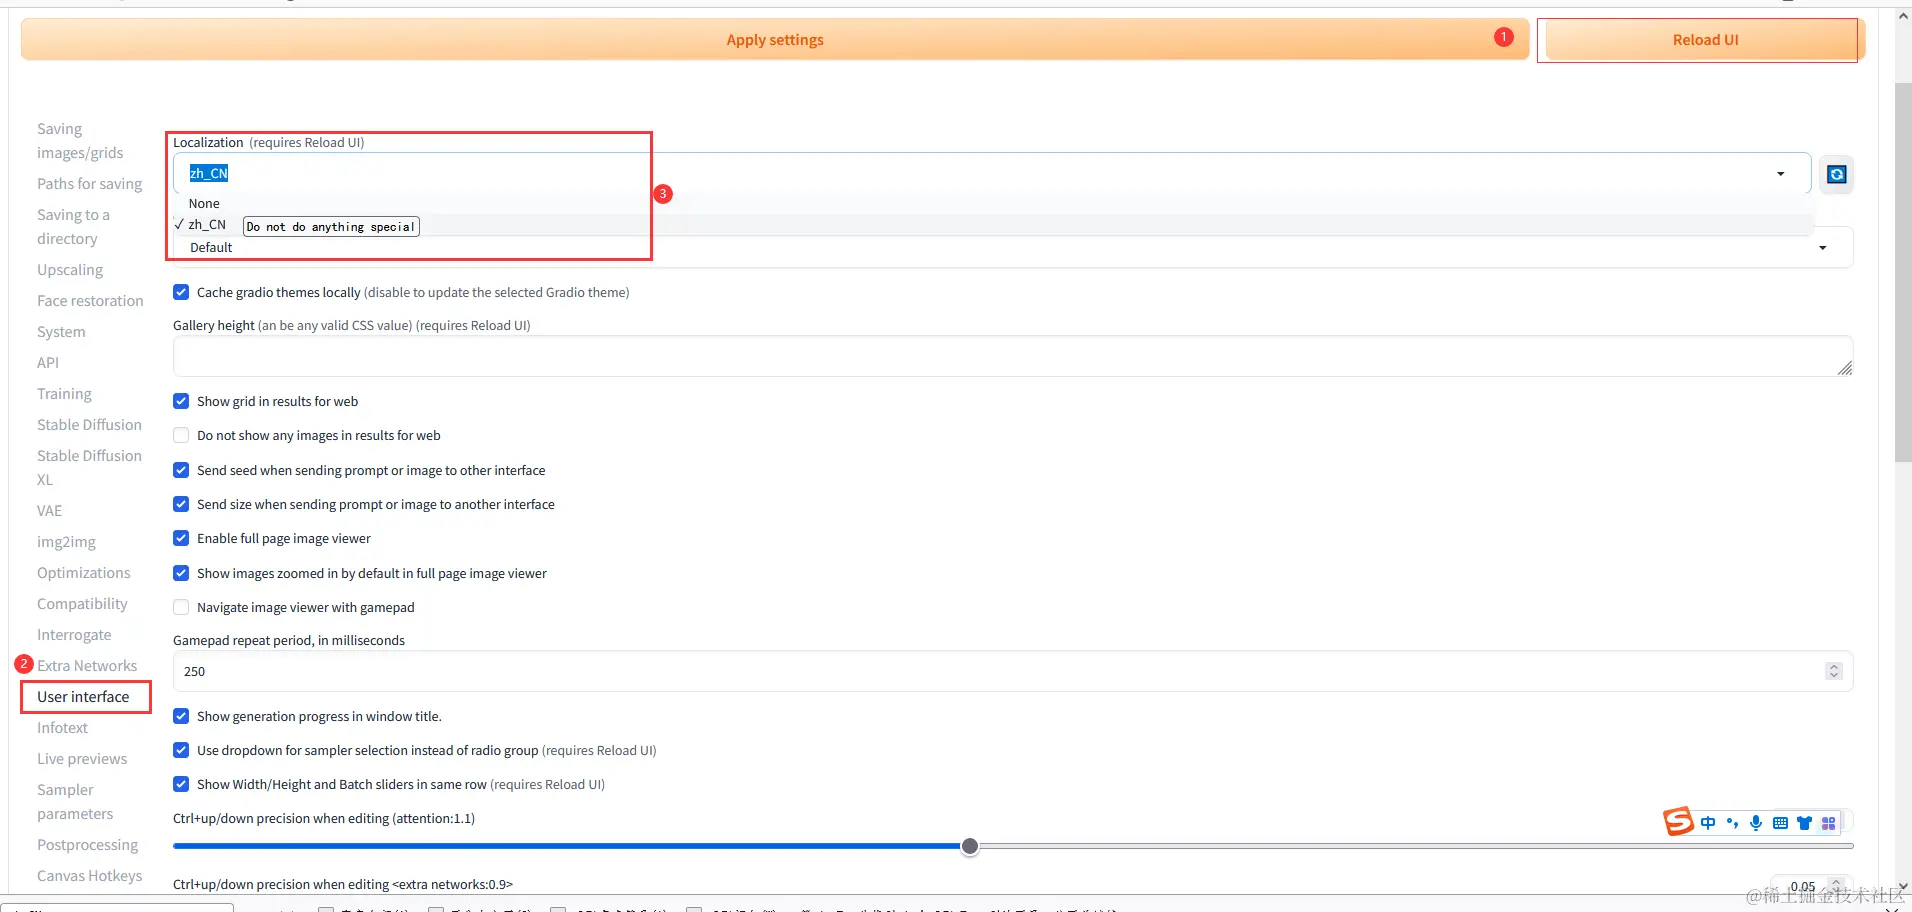Open the Postprocessing section
The image size is (1912, 912).
point(87,845)
